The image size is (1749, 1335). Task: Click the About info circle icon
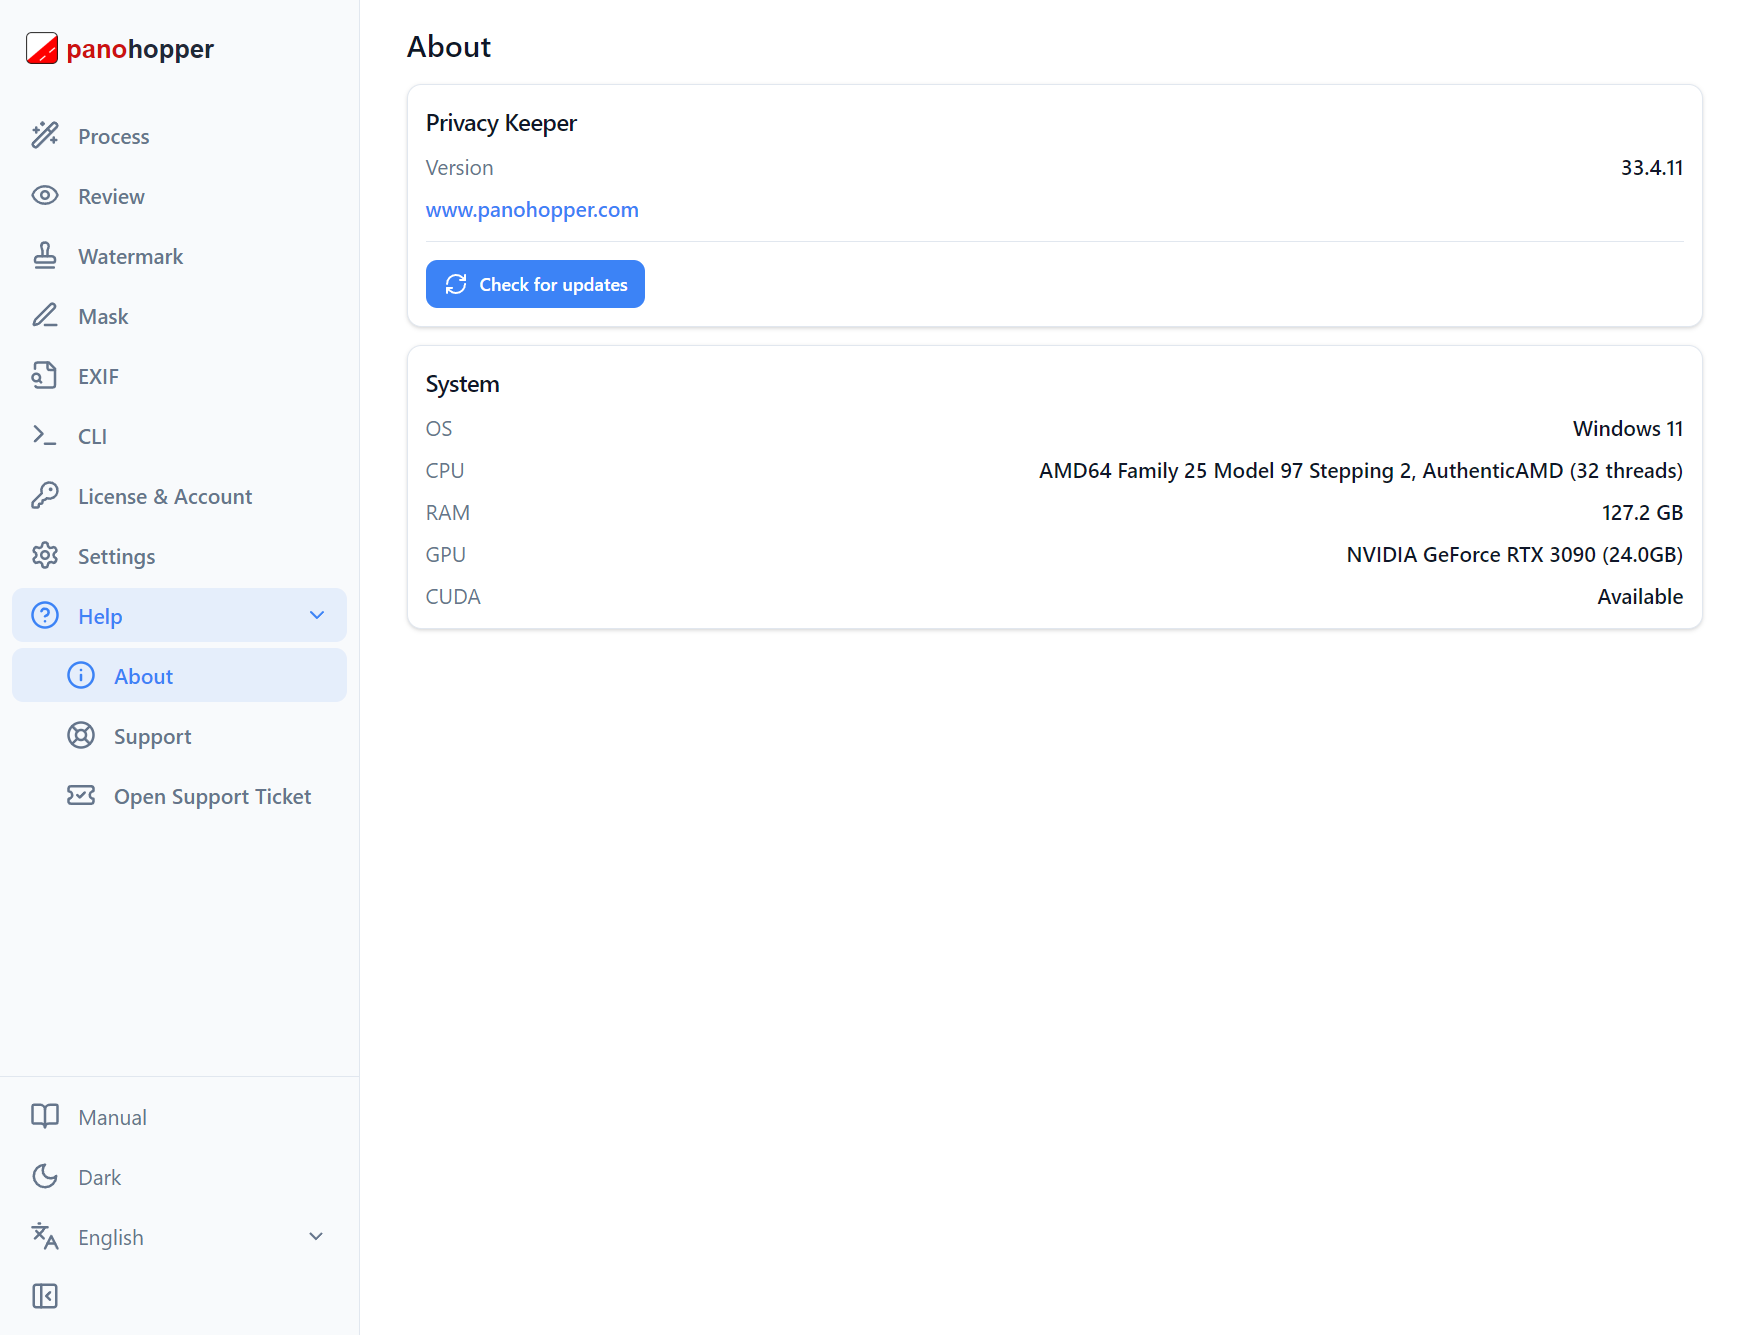tap(81, 675)
